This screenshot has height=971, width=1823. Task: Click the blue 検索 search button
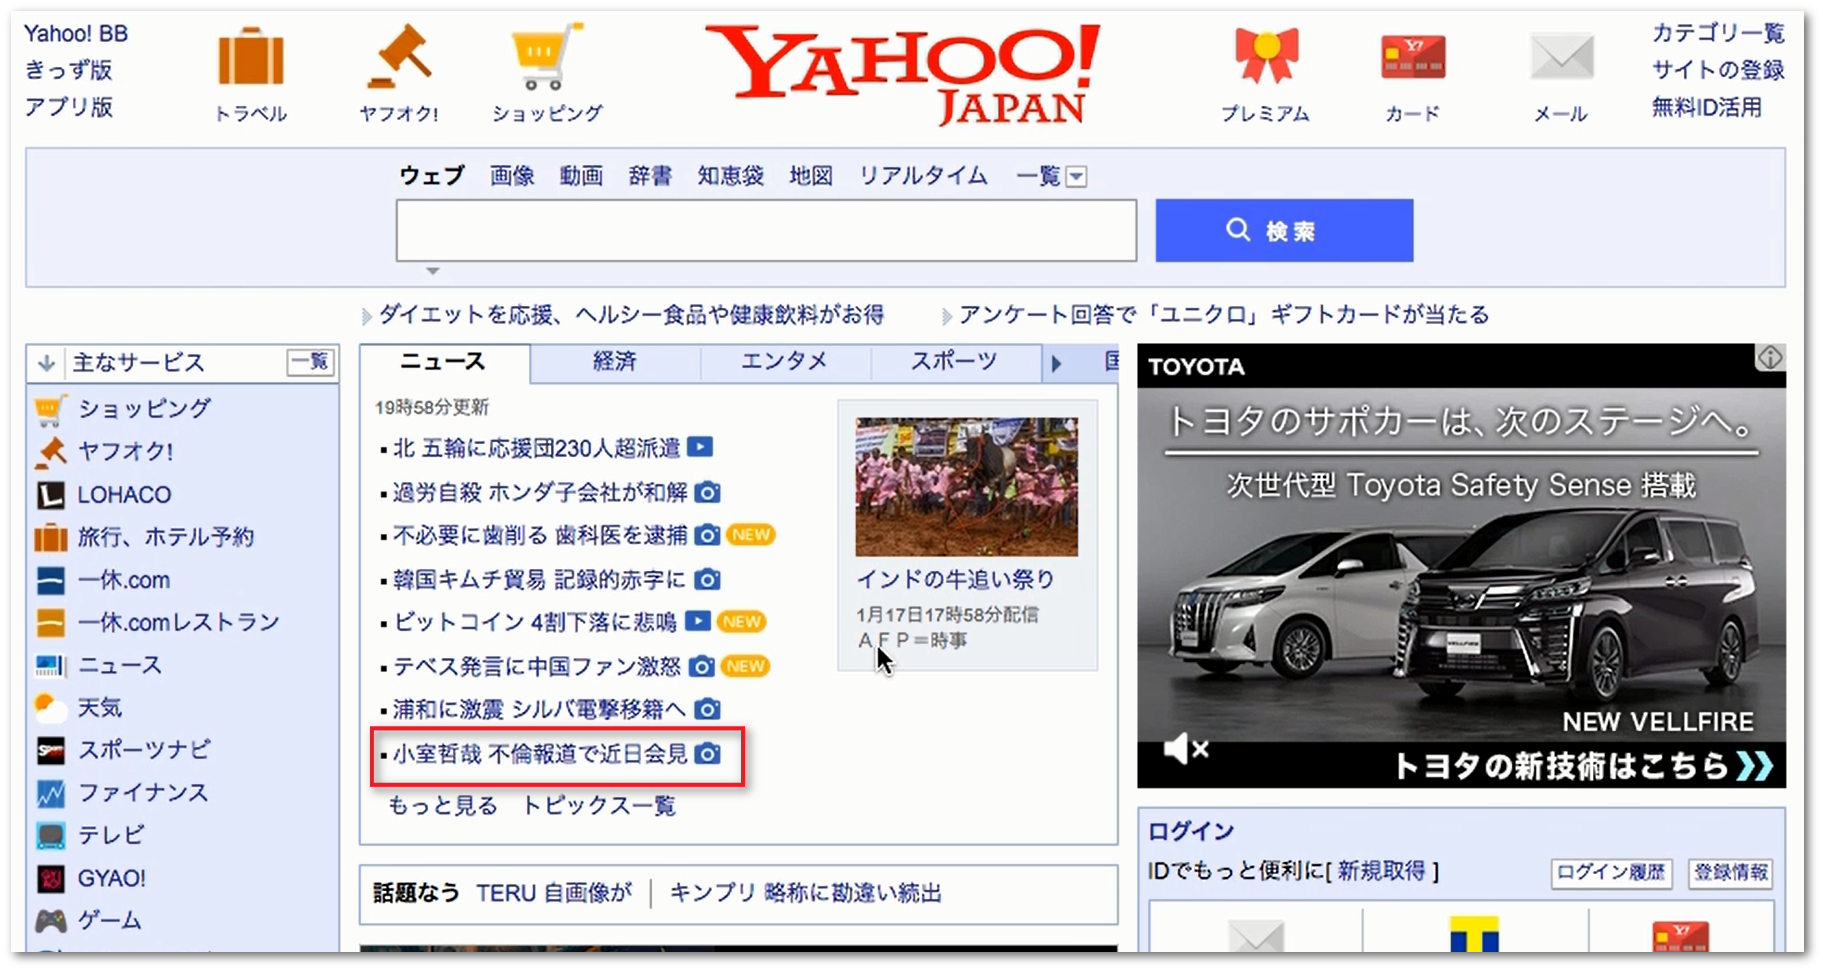[x=1284, y=231]
